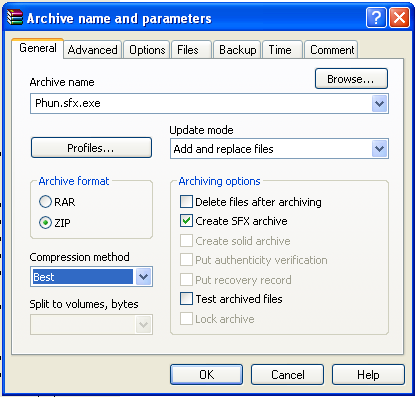Switch to the General tab
Image resolution: width=416 pixels, height=397 pixels.
[x=38, y=48]
